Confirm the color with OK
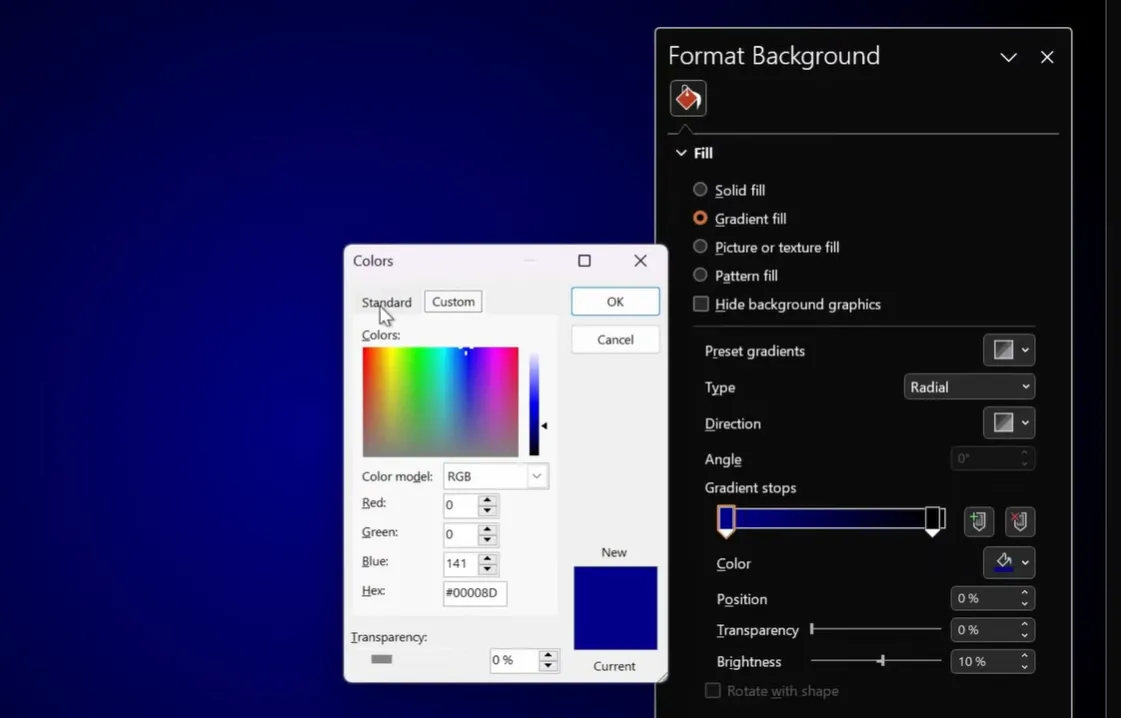Screen dimensions: 1121x718 [615, 301]
